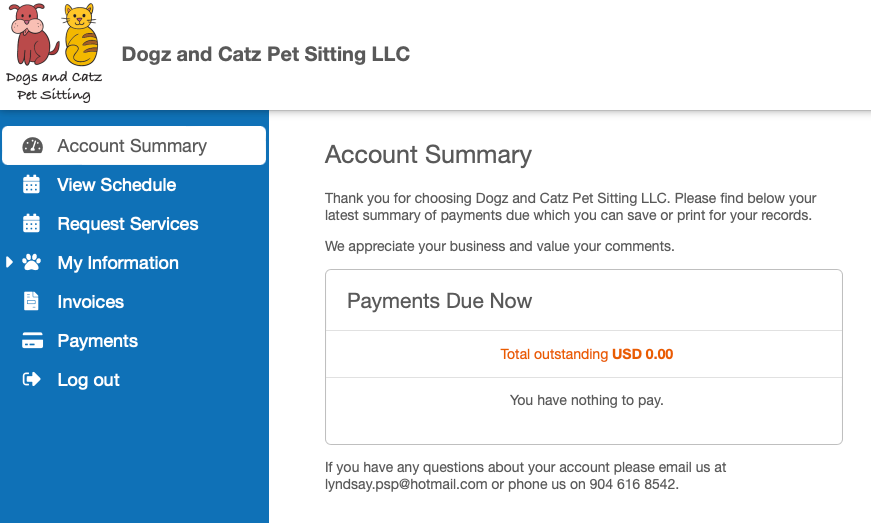Click the calendar icon next to View Schedule
This screenshot has height=523, width=871.
click(x=31, y=184)
